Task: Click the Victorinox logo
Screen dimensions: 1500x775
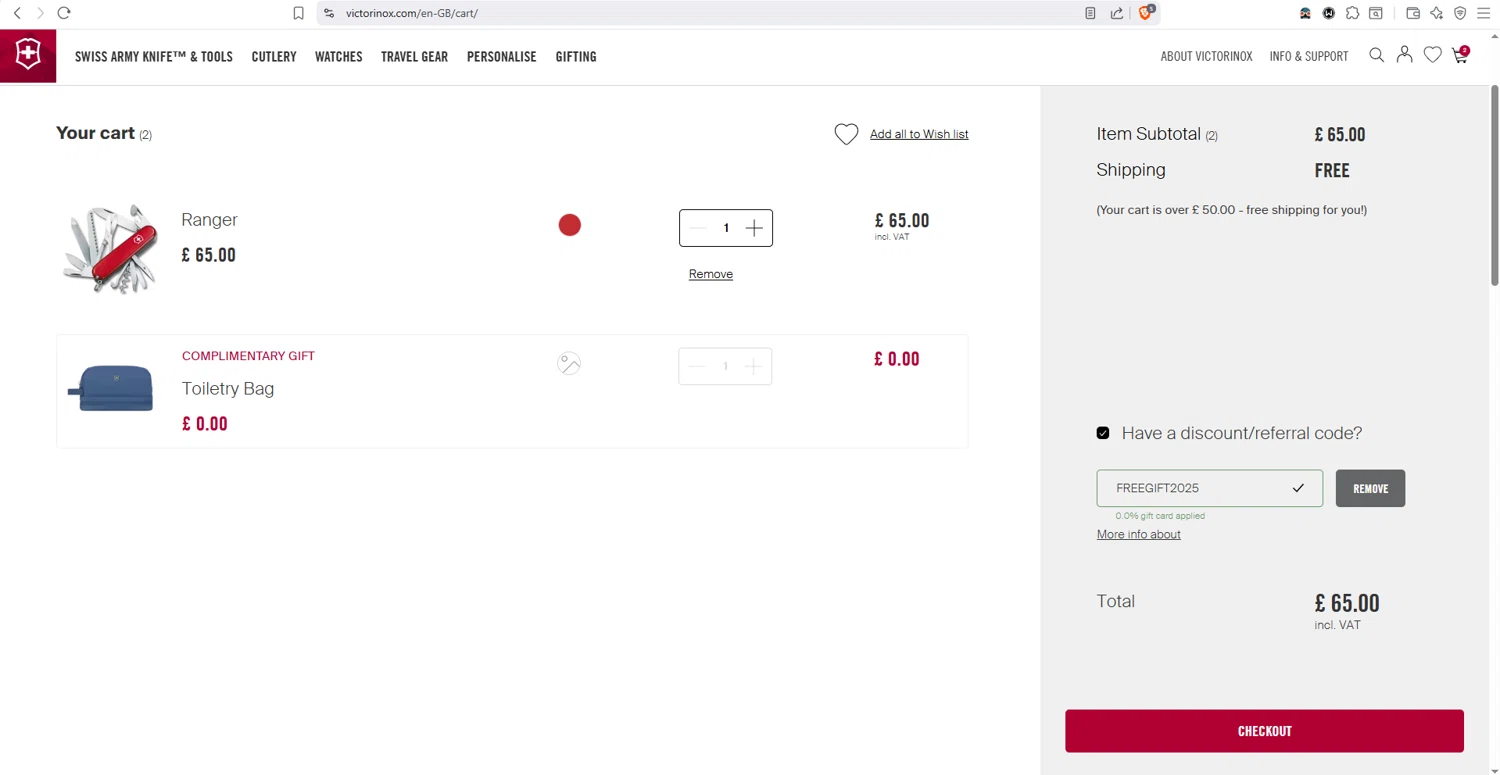Action: coord(28,55)
